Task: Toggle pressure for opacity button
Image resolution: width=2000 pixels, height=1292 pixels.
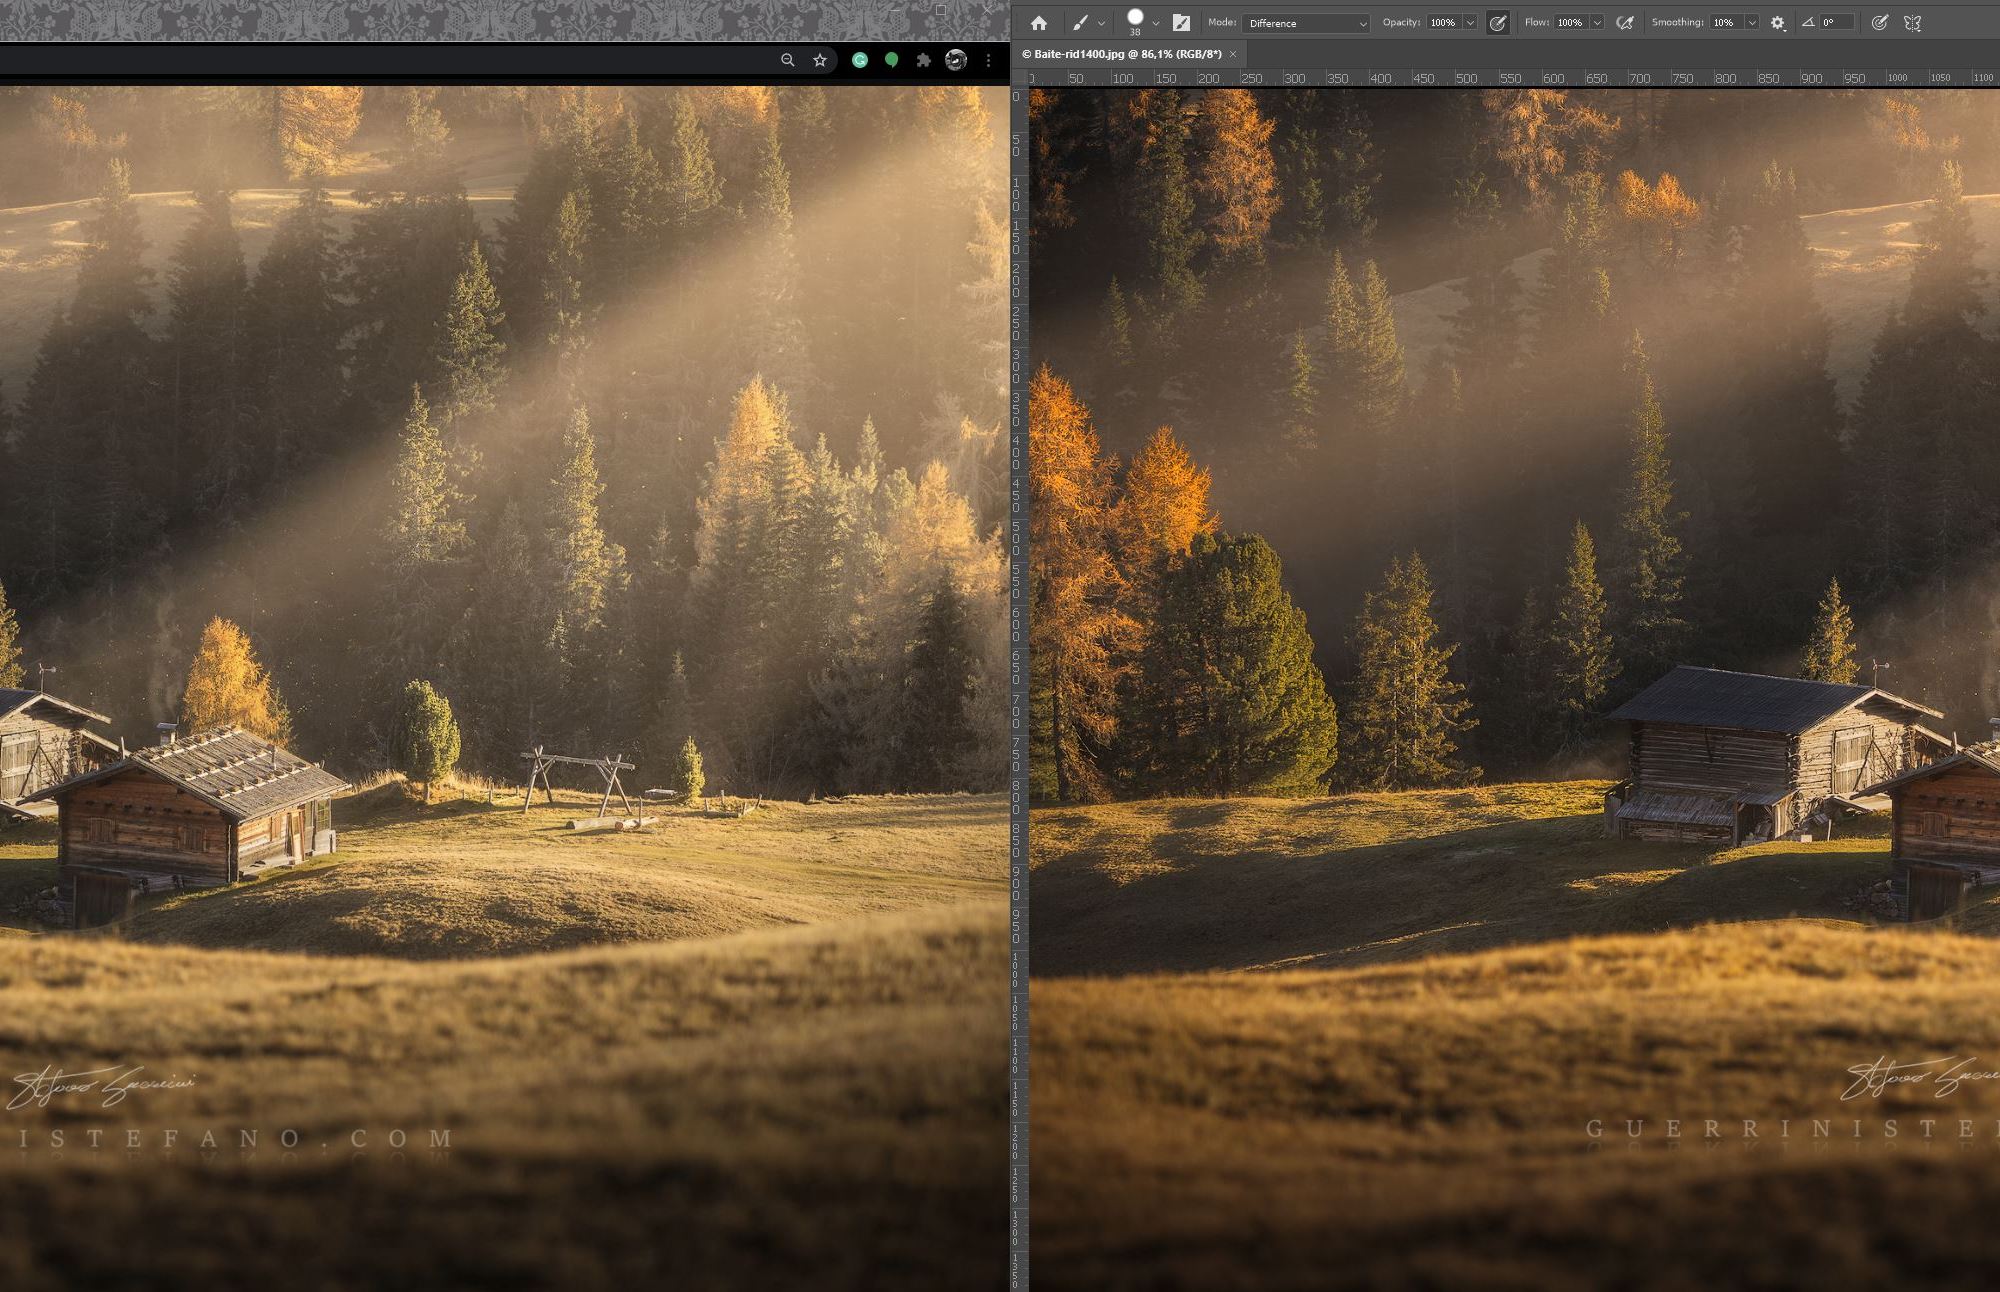Action: 1497,23
